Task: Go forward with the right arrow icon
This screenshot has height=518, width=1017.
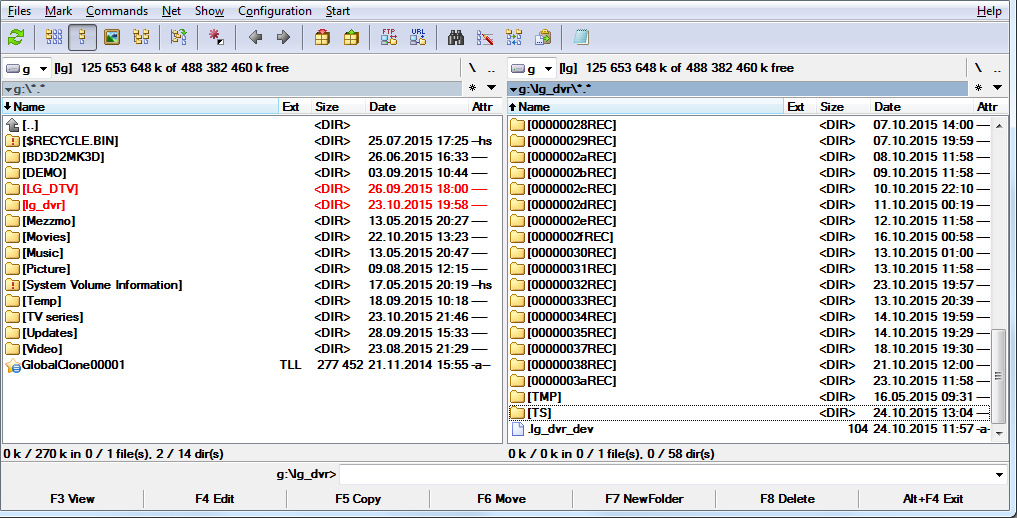Action: (283, 38)
